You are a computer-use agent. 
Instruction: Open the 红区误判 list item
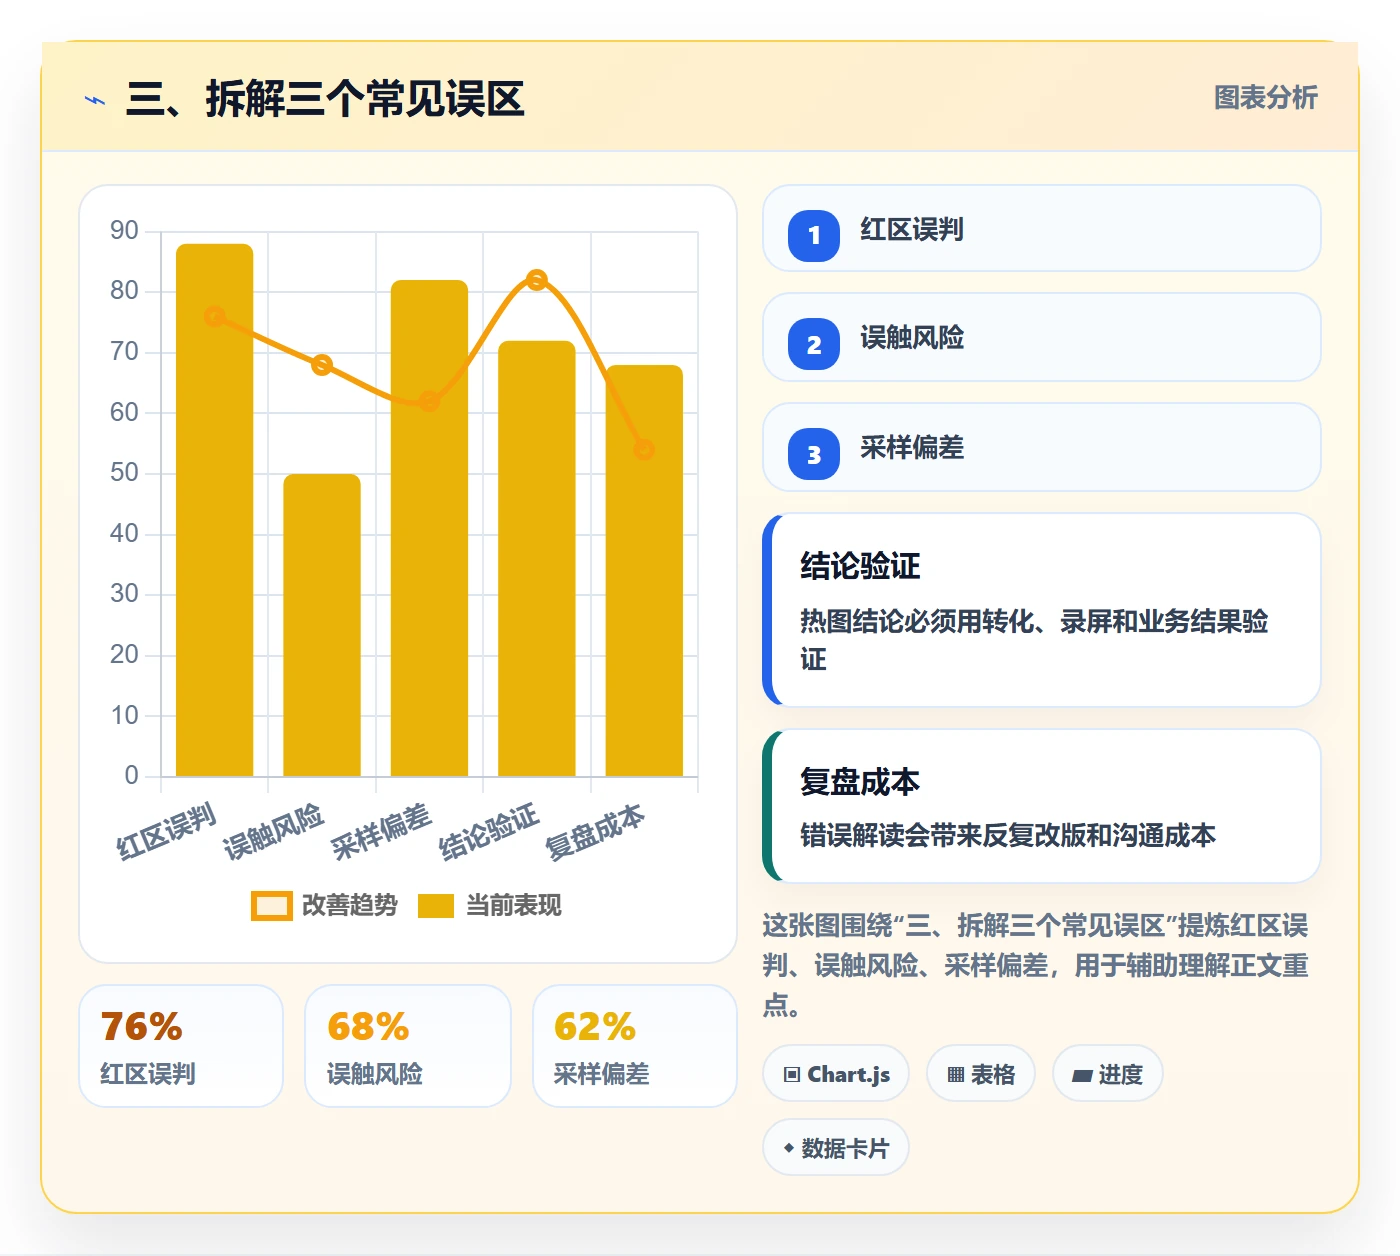[1042, 228]
